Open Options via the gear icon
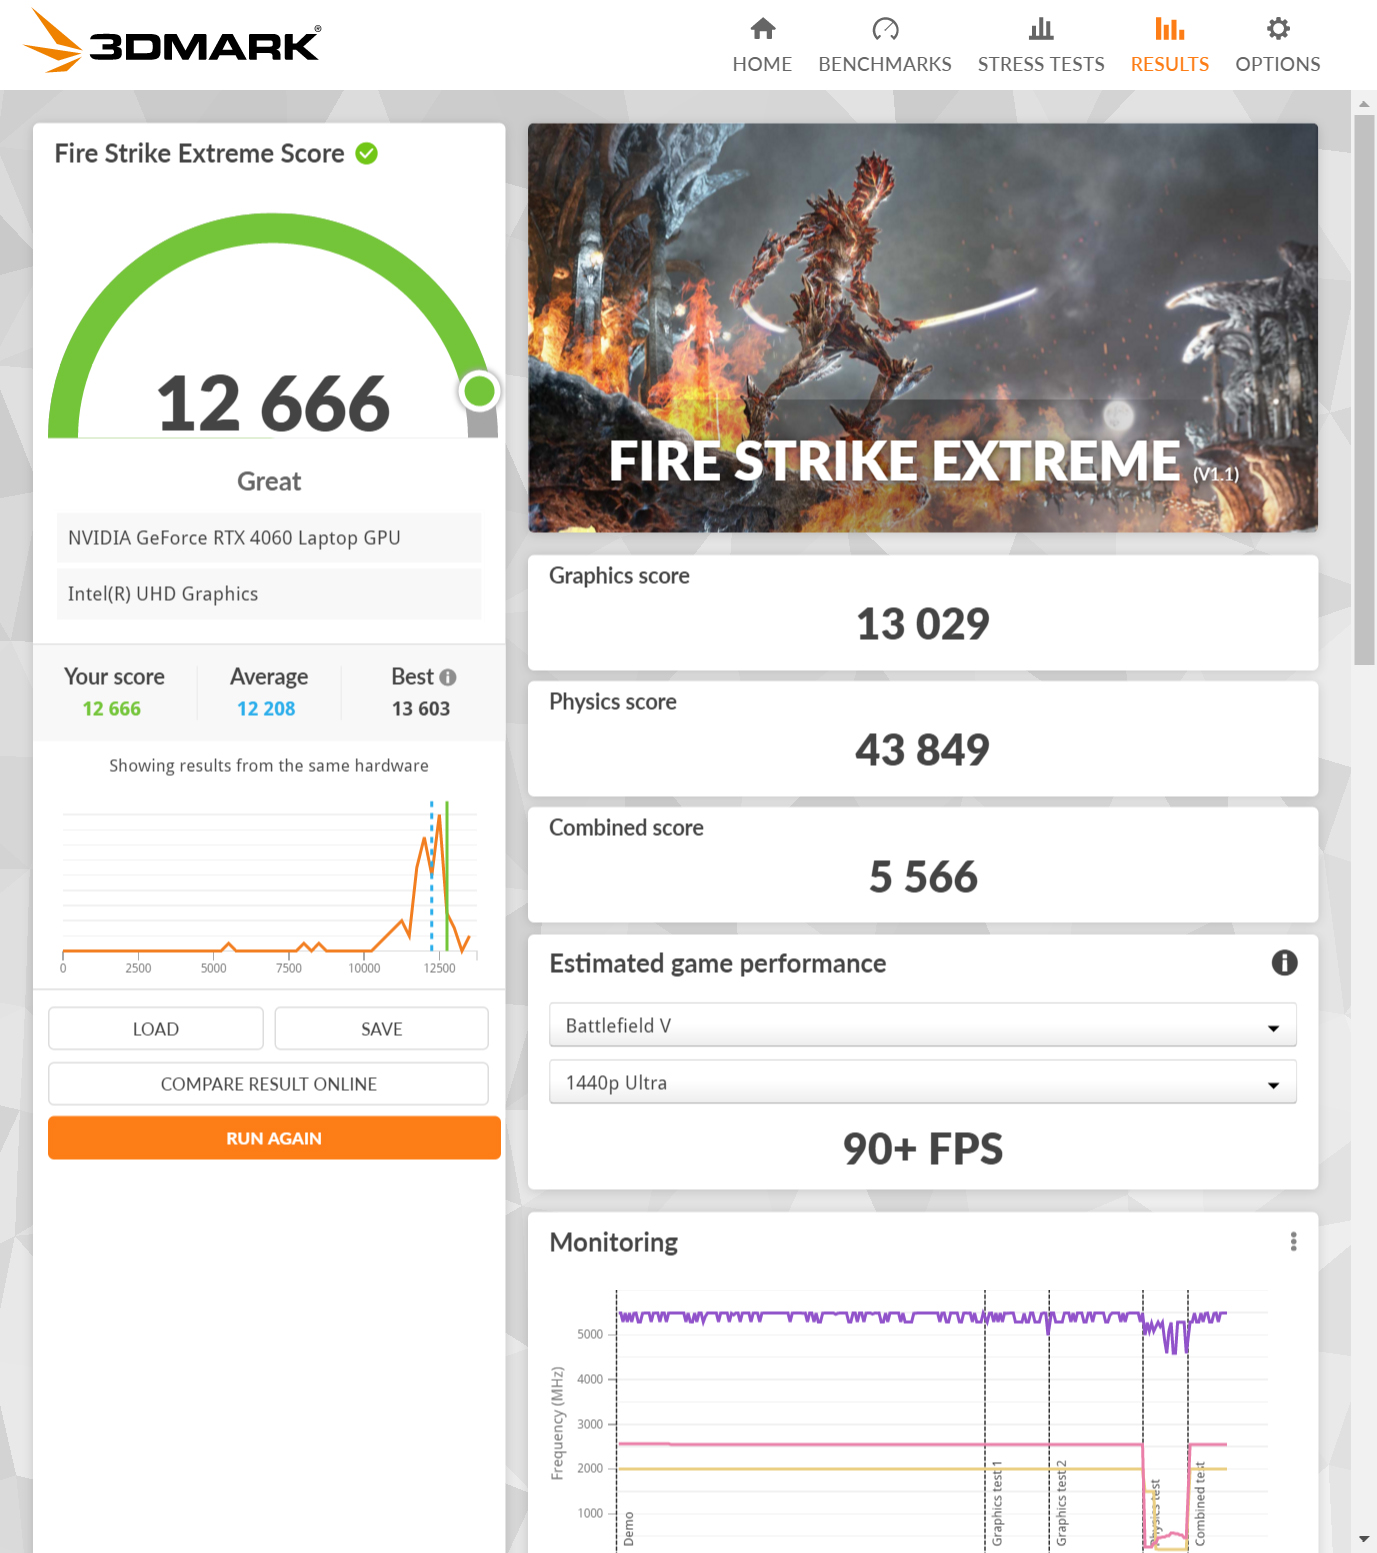 tap(1278, 29)
